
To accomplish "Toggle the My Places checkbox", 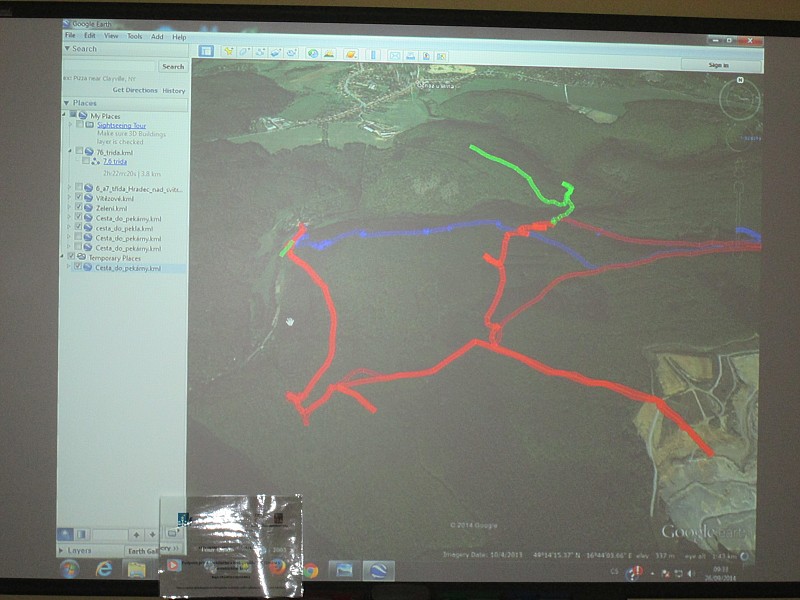I will pyautogui.click(x=73, y=114).
